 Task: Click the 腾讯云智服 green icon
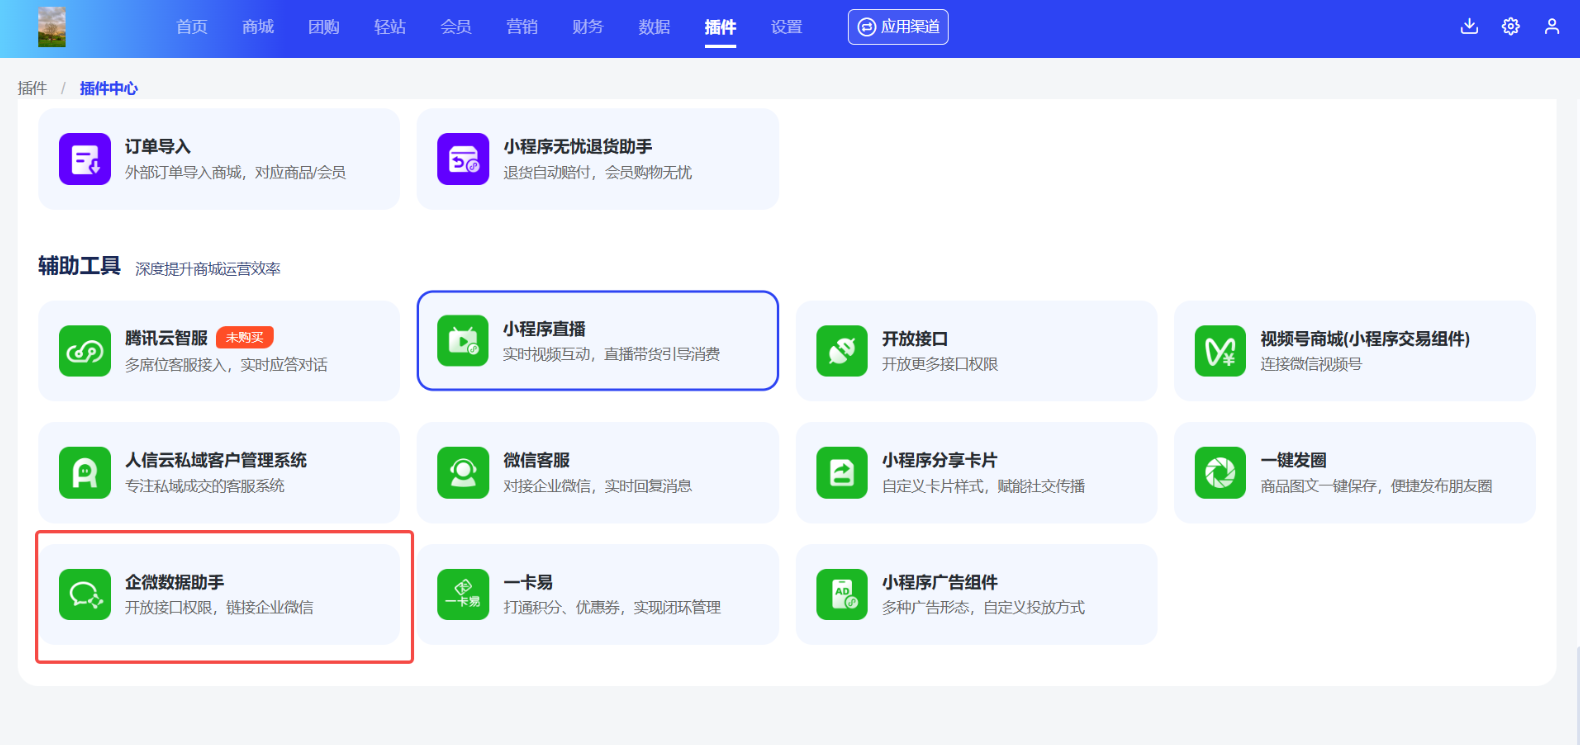84,351
